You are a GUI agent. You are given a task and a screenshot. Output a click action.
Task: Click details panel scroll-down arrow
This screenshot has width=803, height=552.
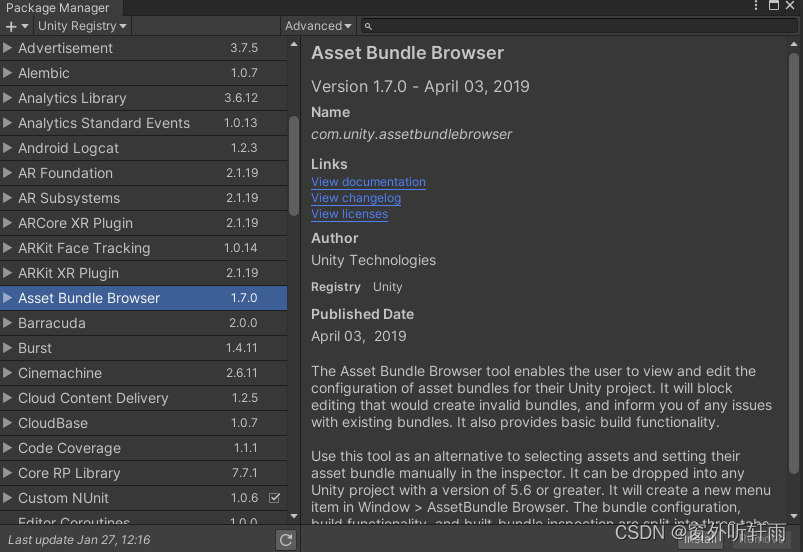click(794, 516)
